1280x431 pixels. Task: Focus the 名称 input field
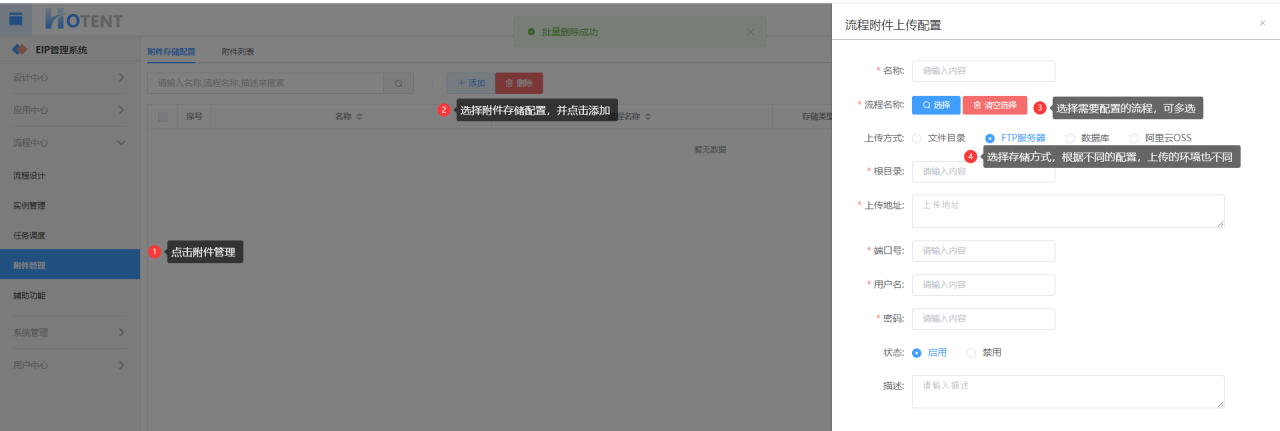[x=983, y=71]
